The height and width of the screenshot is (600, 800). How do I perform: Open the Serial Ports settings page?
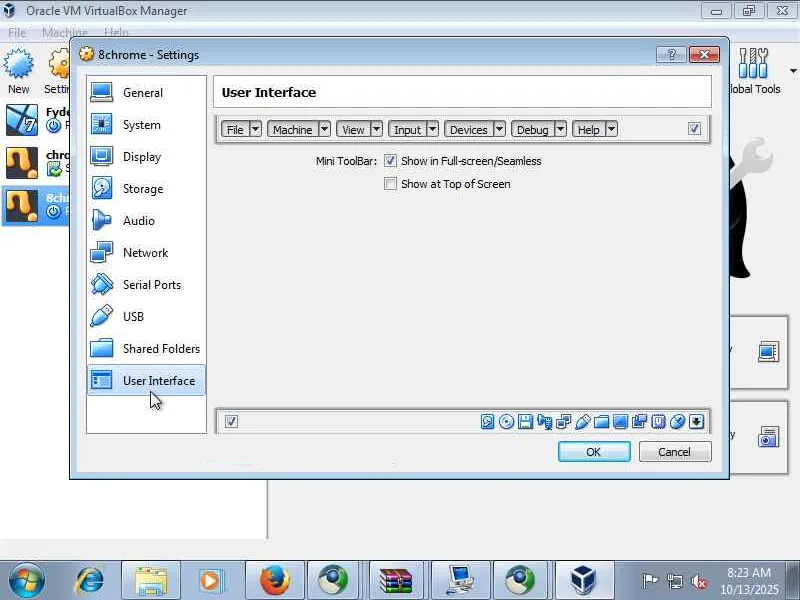click(146, 285)
